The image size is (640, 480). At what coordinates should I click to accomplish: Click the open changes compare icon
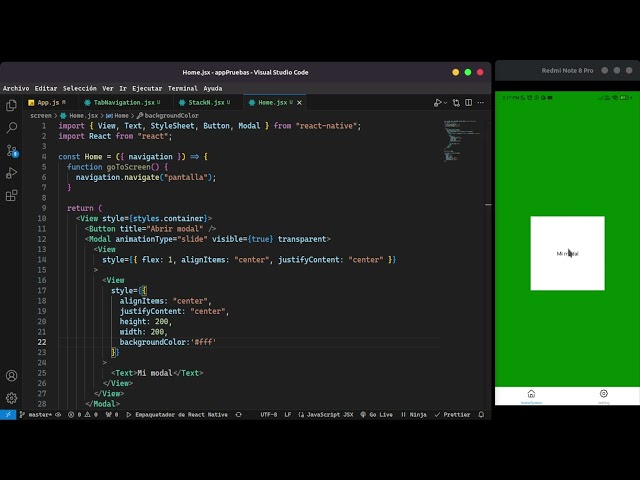pyautogui.click(x=456, y=103)
